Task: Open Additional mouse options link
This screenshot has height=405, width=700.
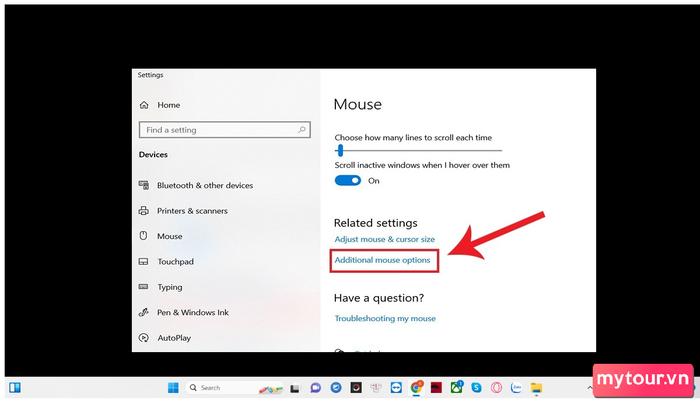Action: pyautogui.click(x=383, y=260)
